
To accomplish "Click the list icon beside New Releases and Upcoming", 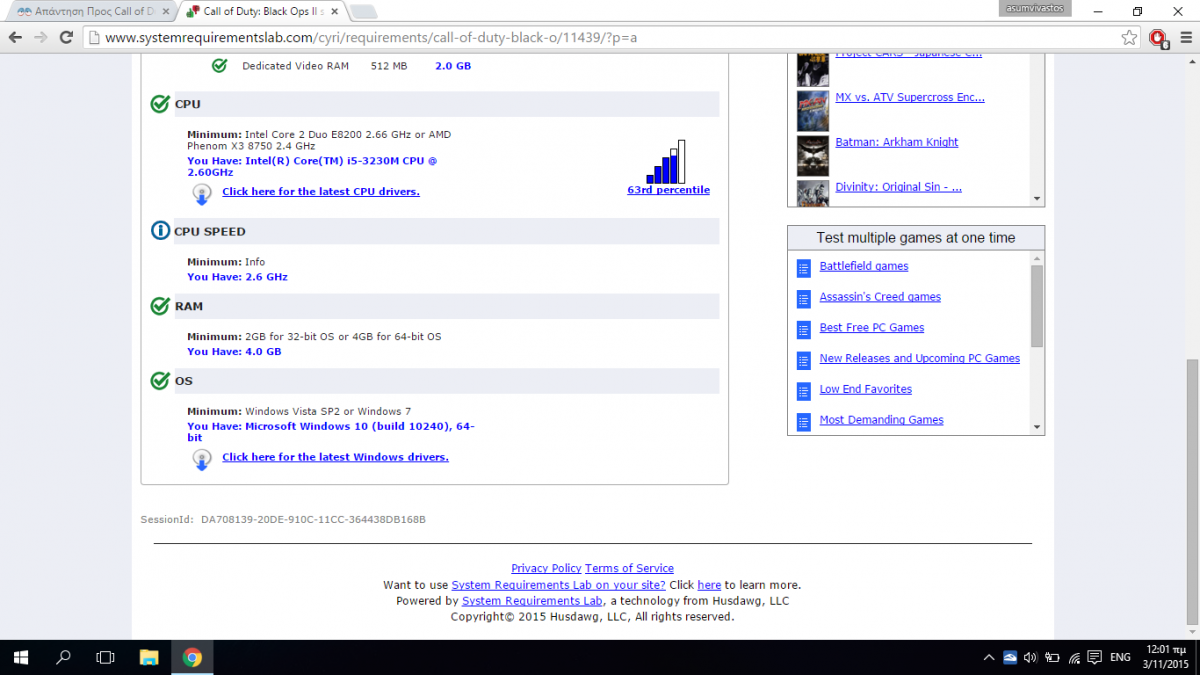I will [x=803, y=360].
